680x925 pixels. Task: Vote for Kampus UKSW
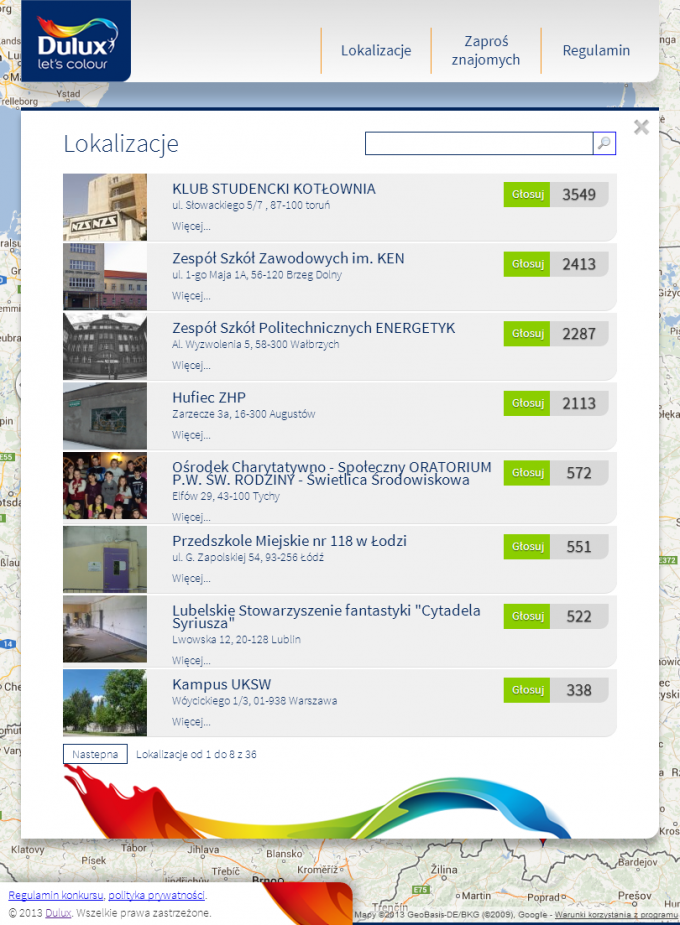(x=527, y=690)
